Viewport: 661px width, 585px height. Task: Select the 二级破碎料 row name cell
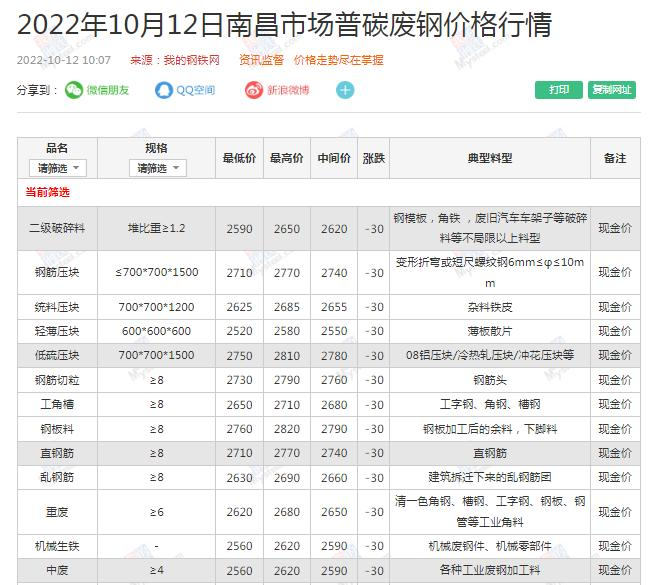pos(57,229)
